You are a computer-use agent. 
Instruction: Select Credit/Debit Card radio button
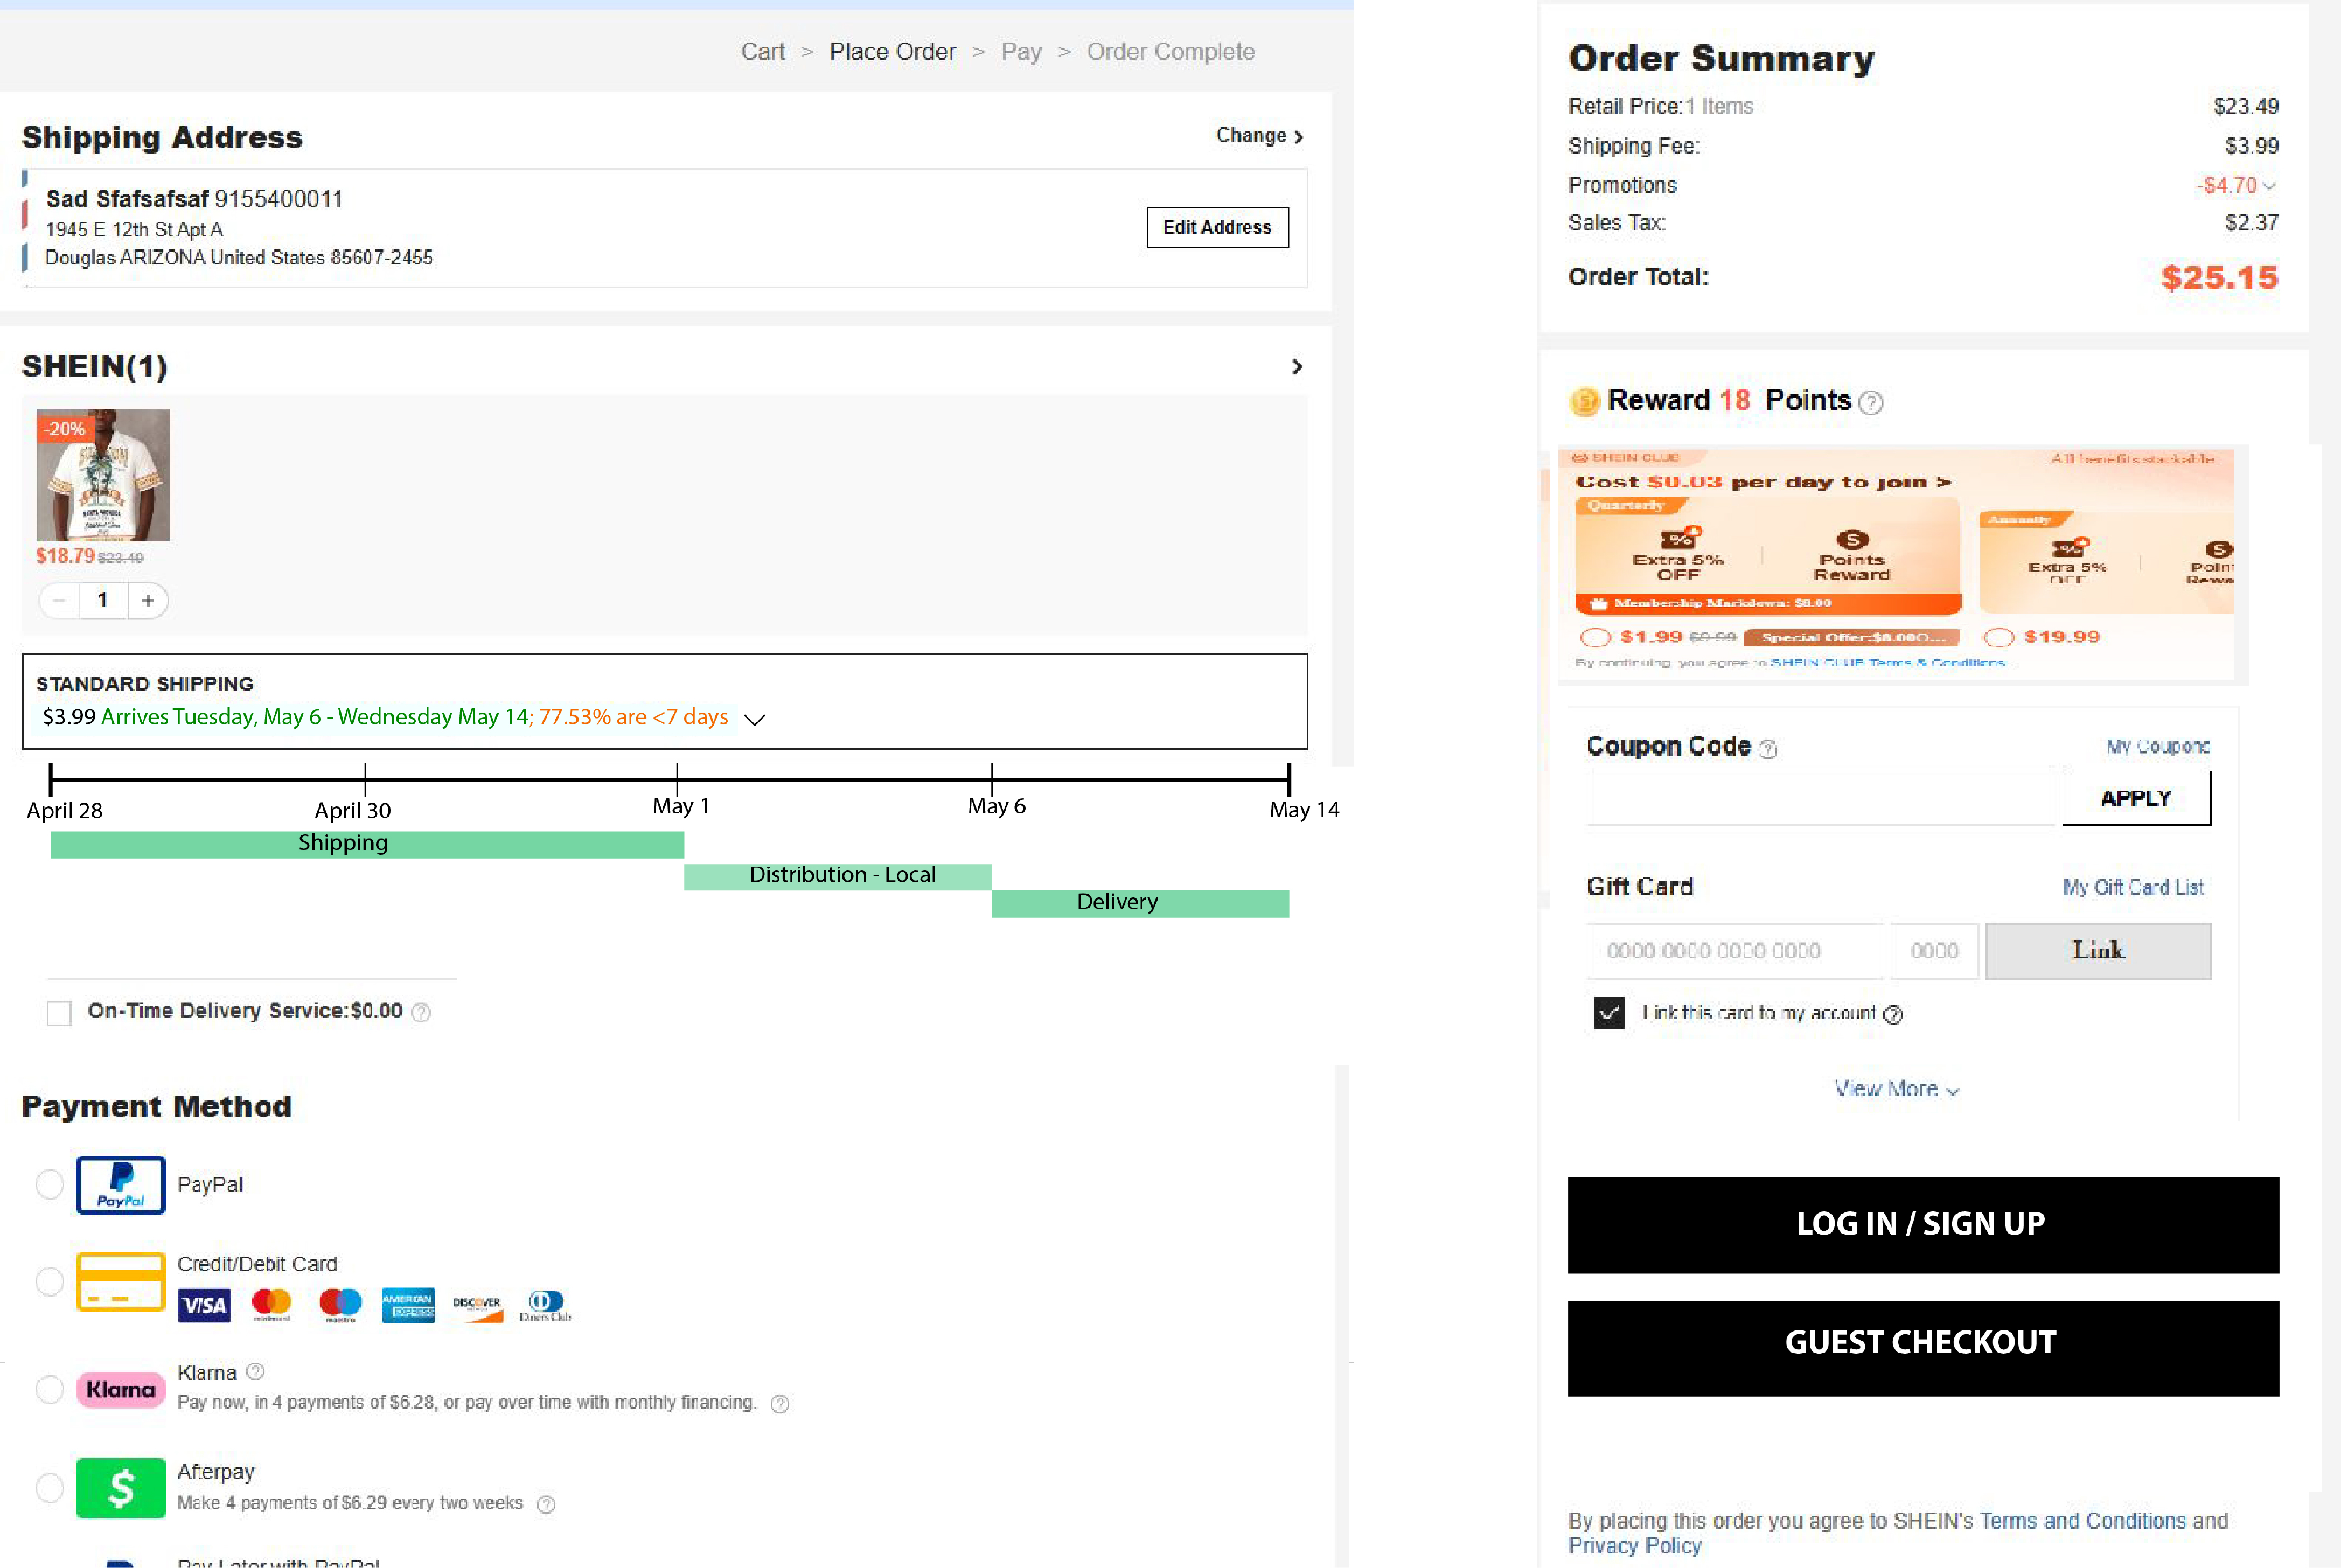click(49, 1281)
